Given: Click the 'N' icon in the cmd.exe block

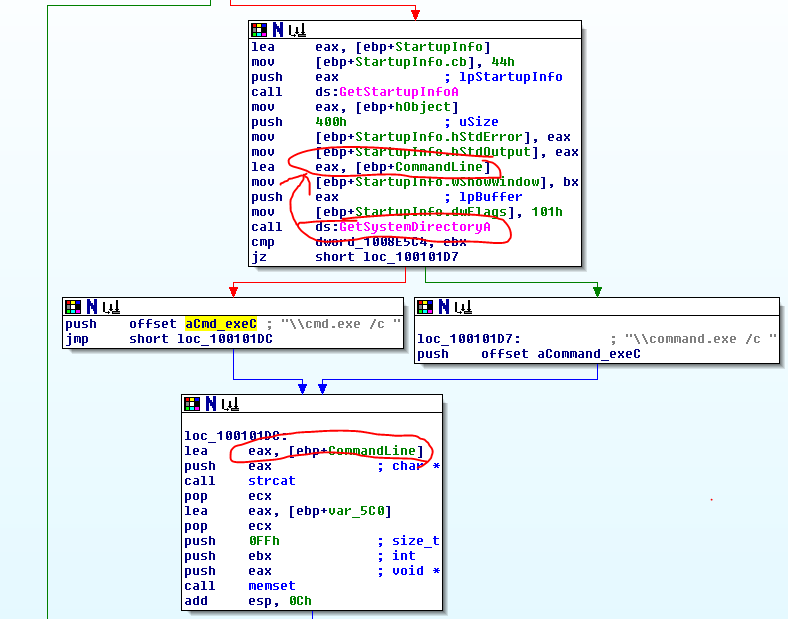Looking at the screenshot, I should pos(91,306).
